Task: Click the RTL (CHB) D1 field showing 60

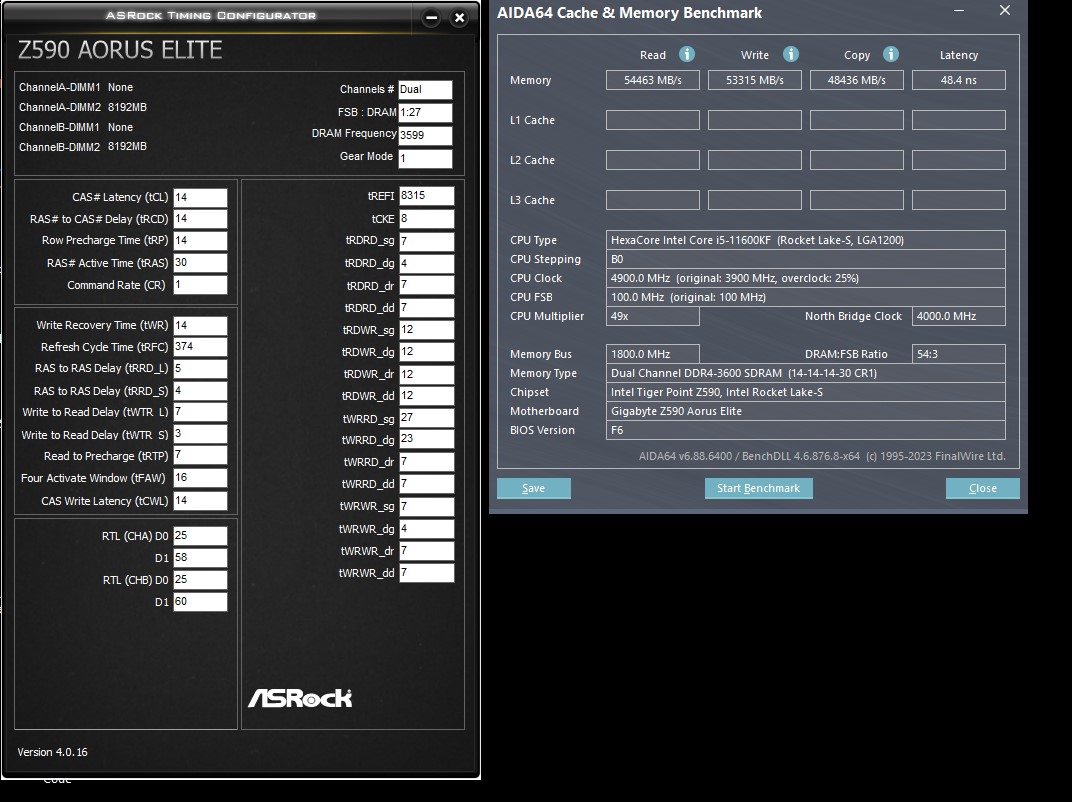Action: click(200, 602)
